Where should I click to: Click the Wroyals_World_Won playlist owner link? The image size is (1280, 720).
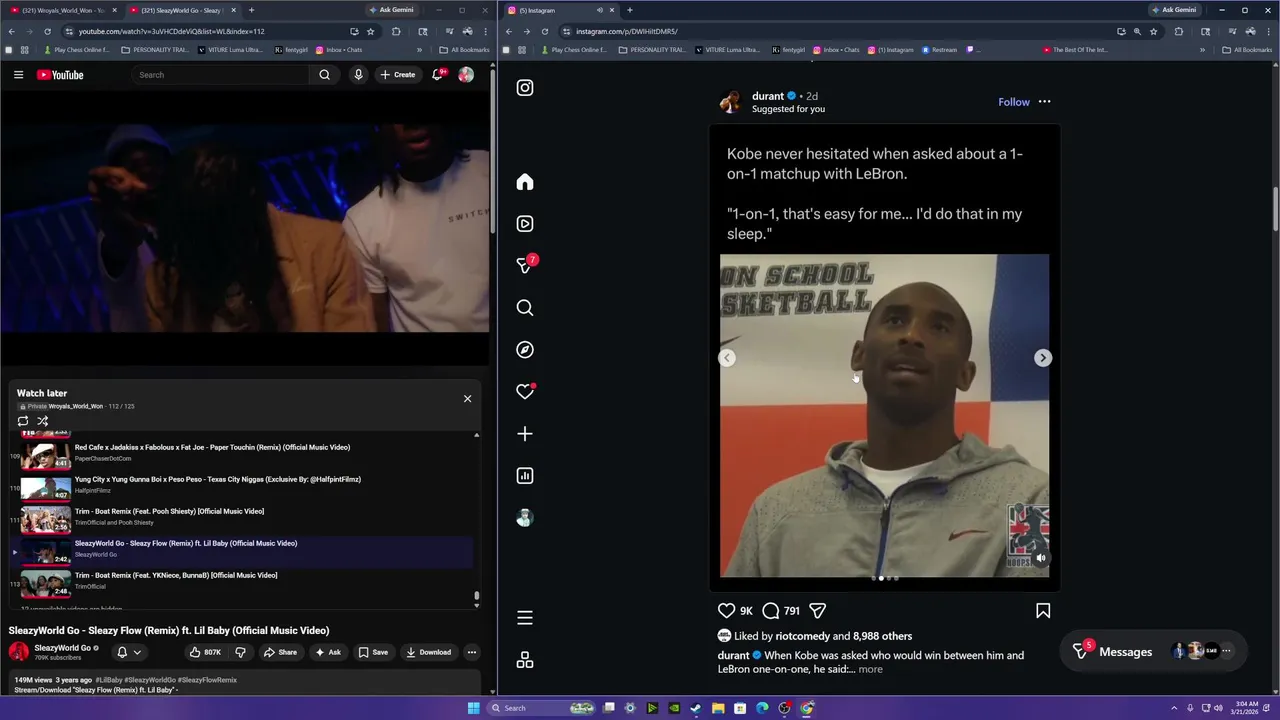coord(76,406)
